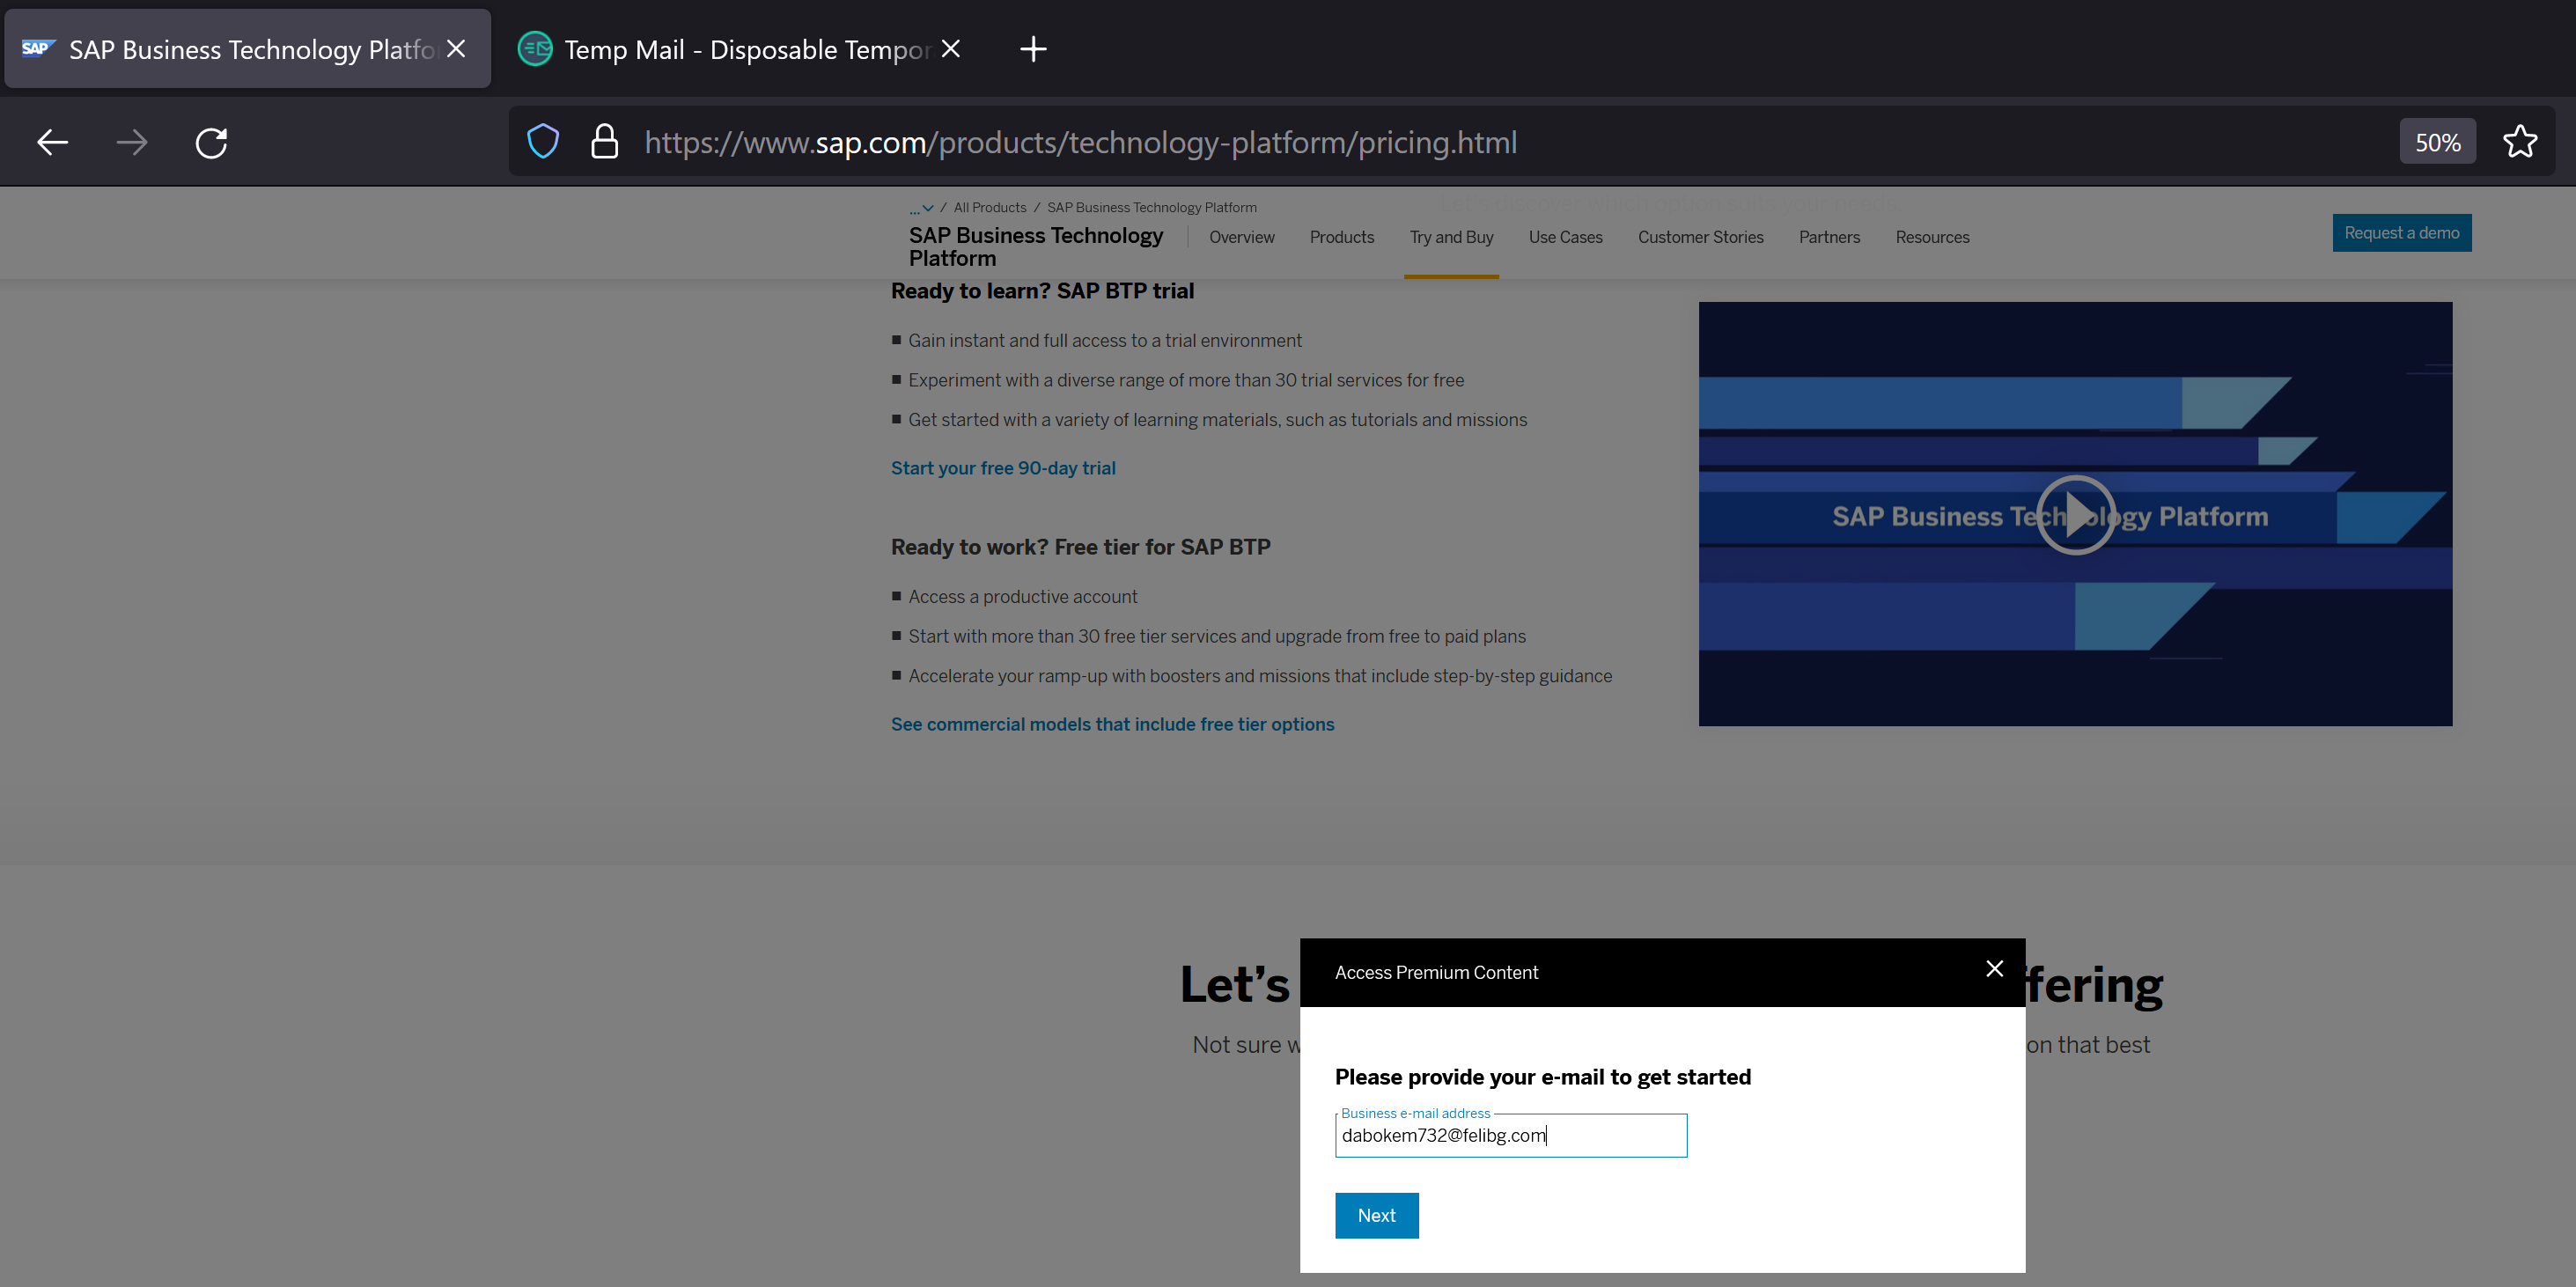Open the tracking protection shield icon
The width and height of the screenshot is (2576, 1287).
pos(543,142)
